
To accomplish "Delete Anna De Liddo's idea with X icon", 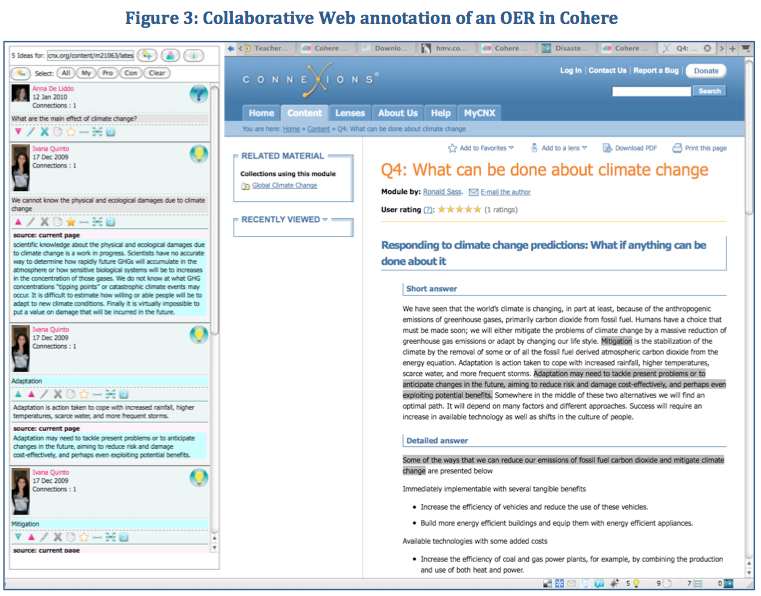I will (x=44, y=132).
